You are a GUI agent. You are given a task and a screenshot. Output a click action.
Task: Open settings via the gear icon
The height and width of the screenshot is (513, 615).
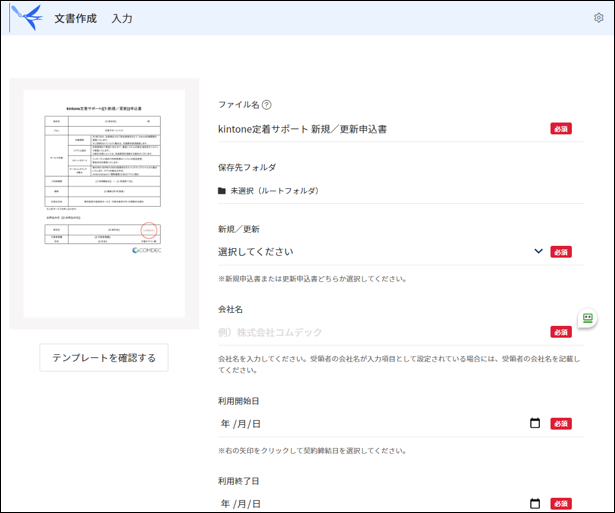(599, 18)
